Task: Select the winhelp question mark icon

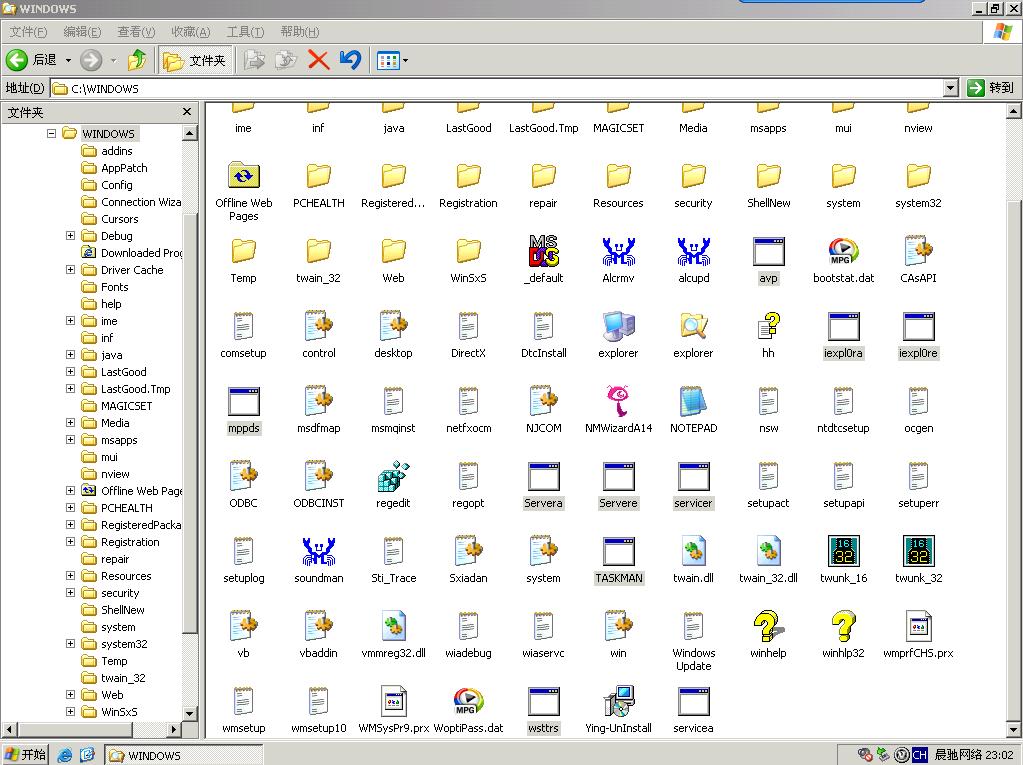Action: pos(768,628)
